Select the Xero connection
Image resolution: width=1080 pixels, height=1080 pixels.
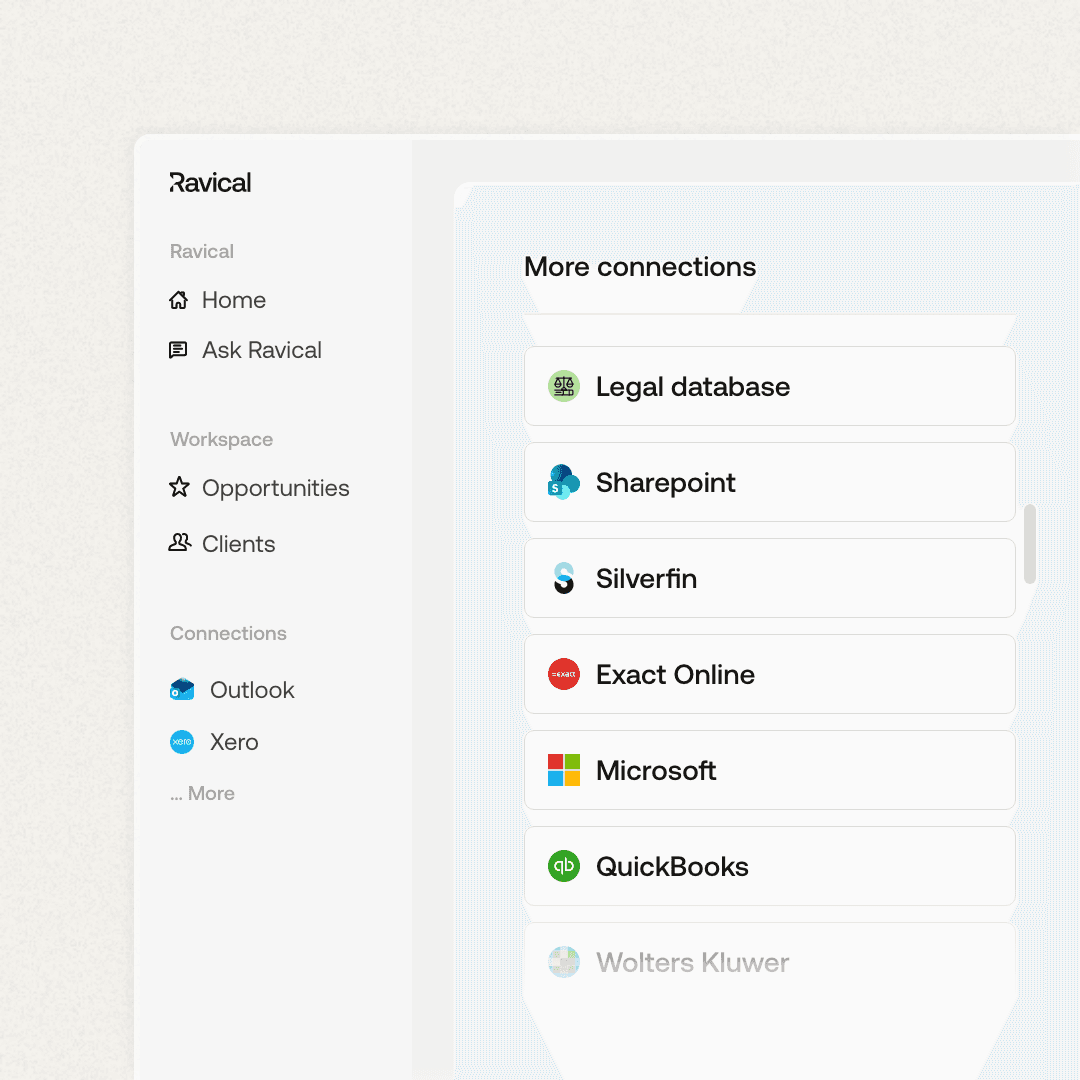214,742
